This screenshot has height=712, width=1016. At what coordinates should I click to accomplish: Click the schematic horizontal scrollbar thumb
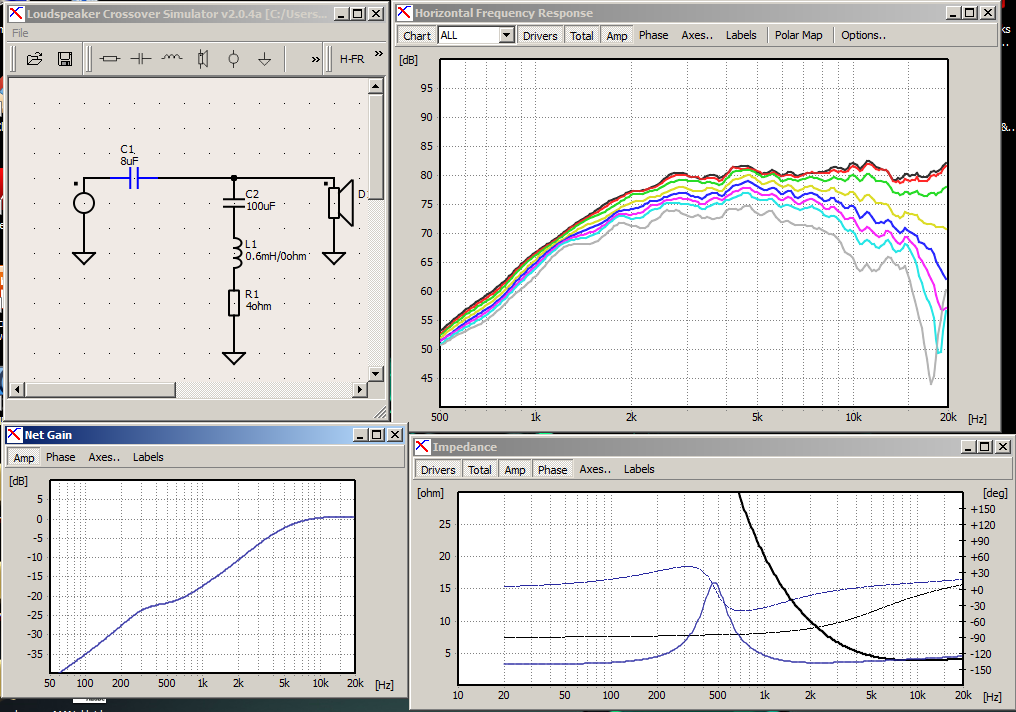coord(100,389)
